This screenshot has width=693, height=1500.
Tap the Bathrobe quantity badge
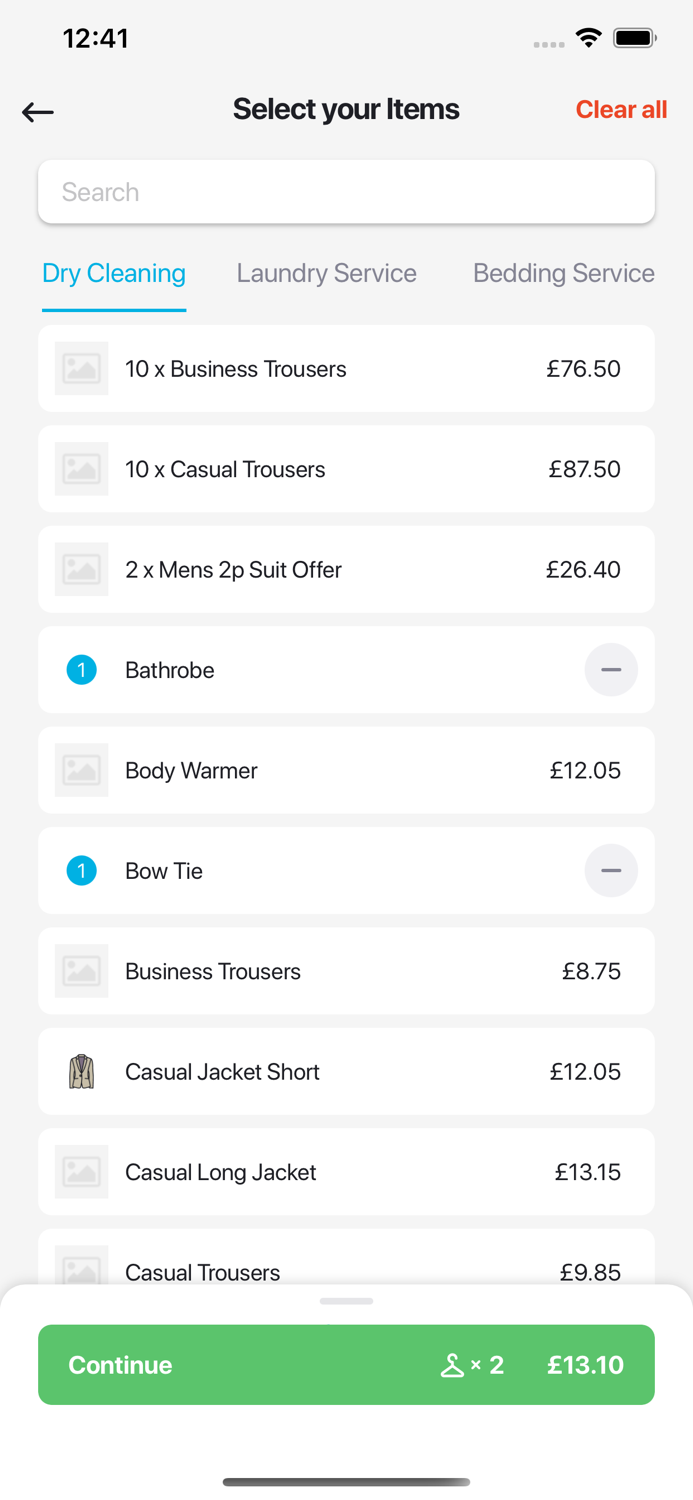click(x=81, y=670)
